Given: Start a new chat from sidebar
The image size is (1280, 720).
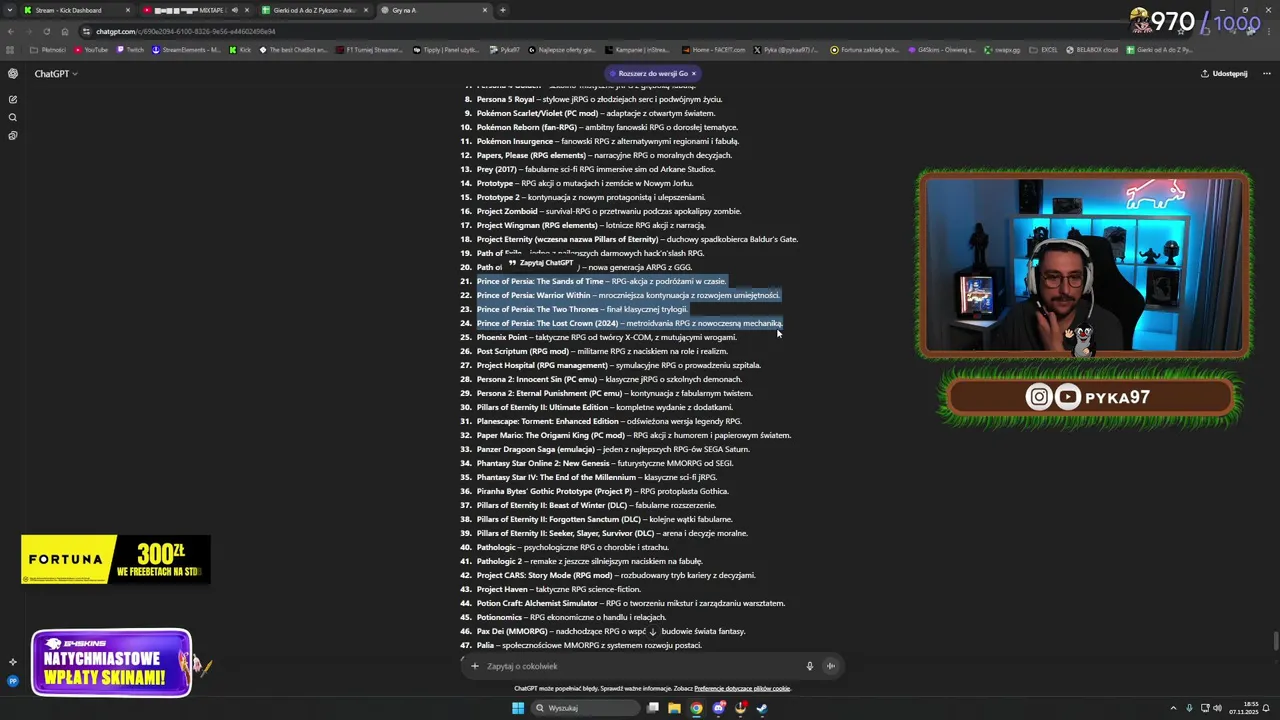Looking at the screenshot, I should [x=13, y=99].
